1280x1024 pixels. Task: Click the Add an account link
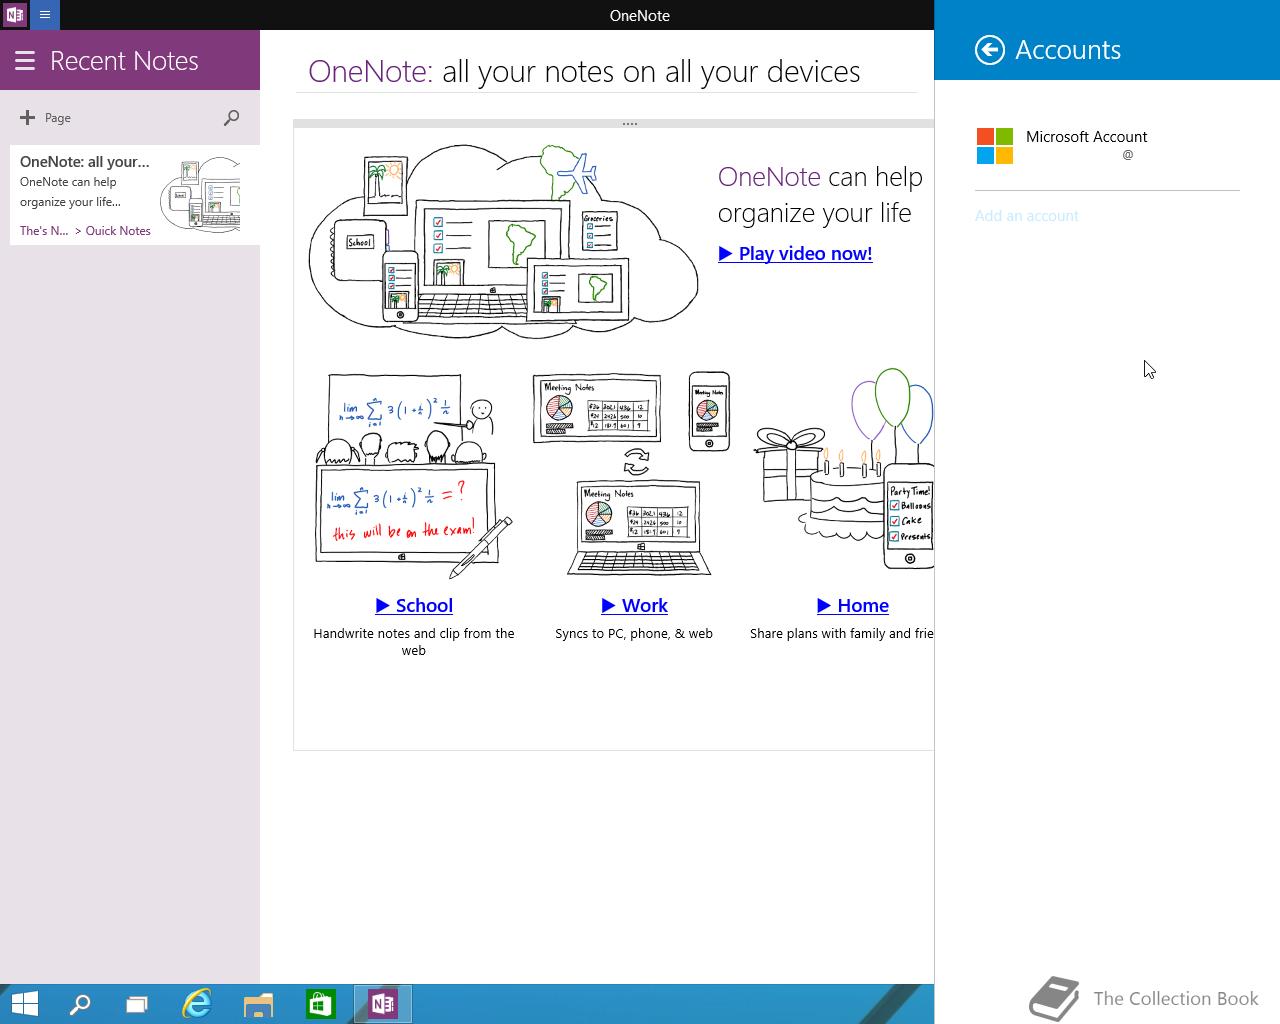[x=1027, y=216]
